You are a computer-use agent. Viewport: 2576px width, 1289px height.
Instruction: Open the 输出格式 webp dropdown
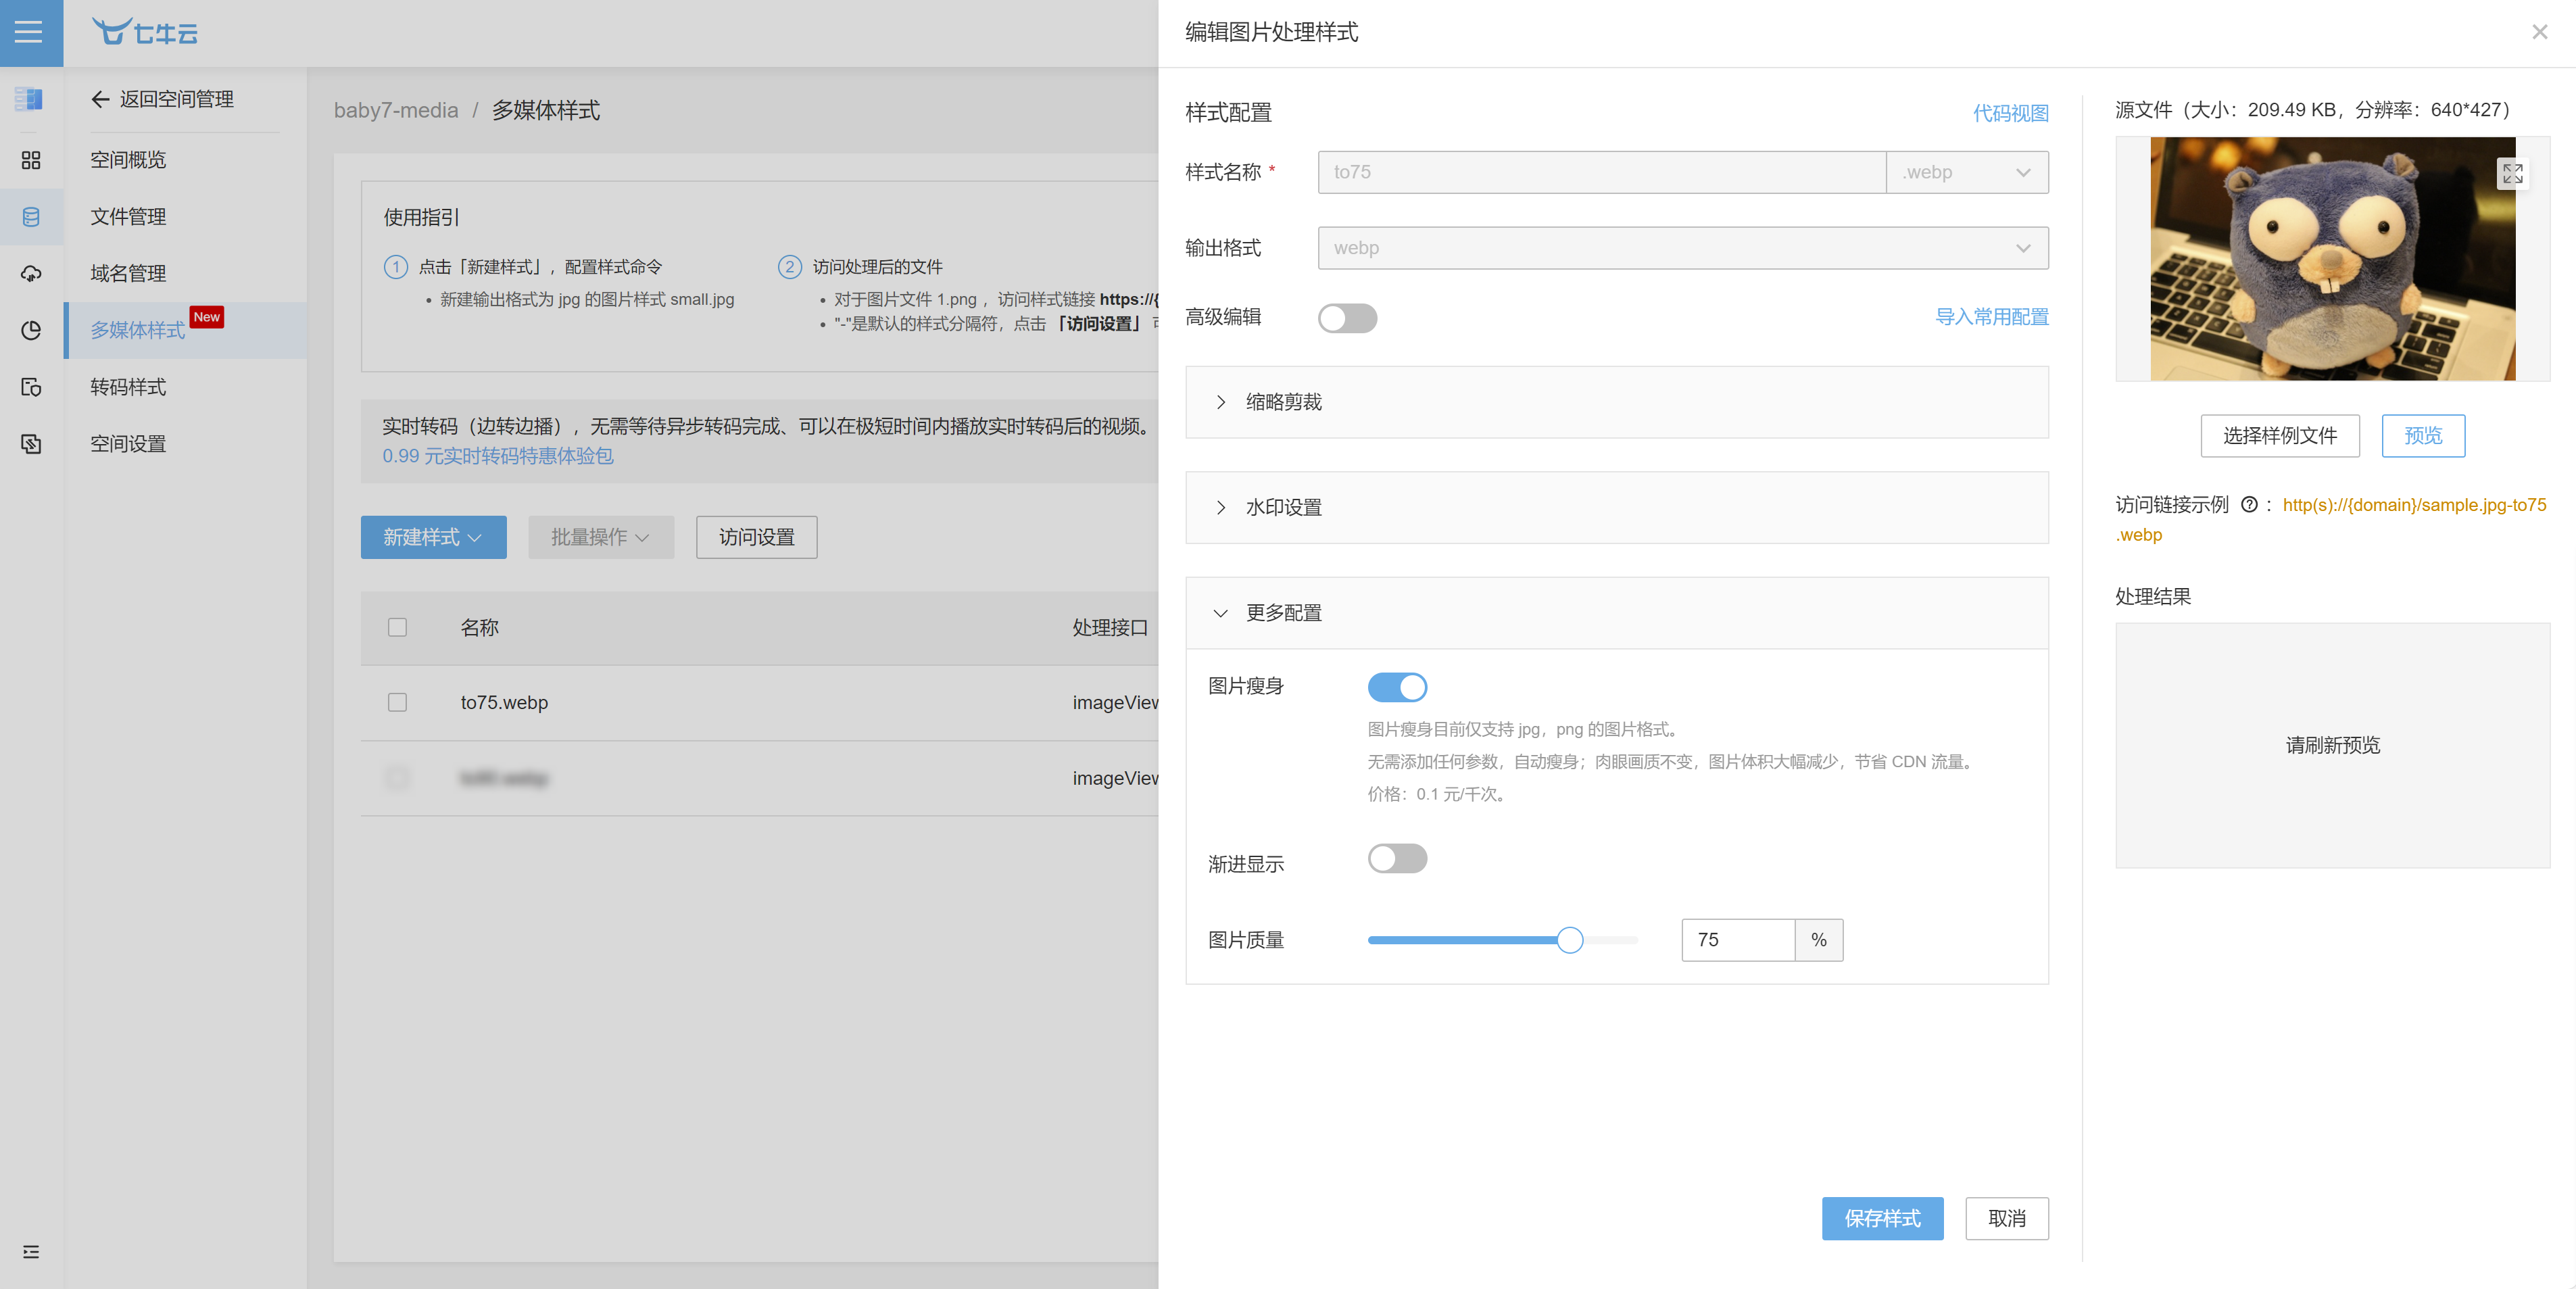coord(1682,248)
